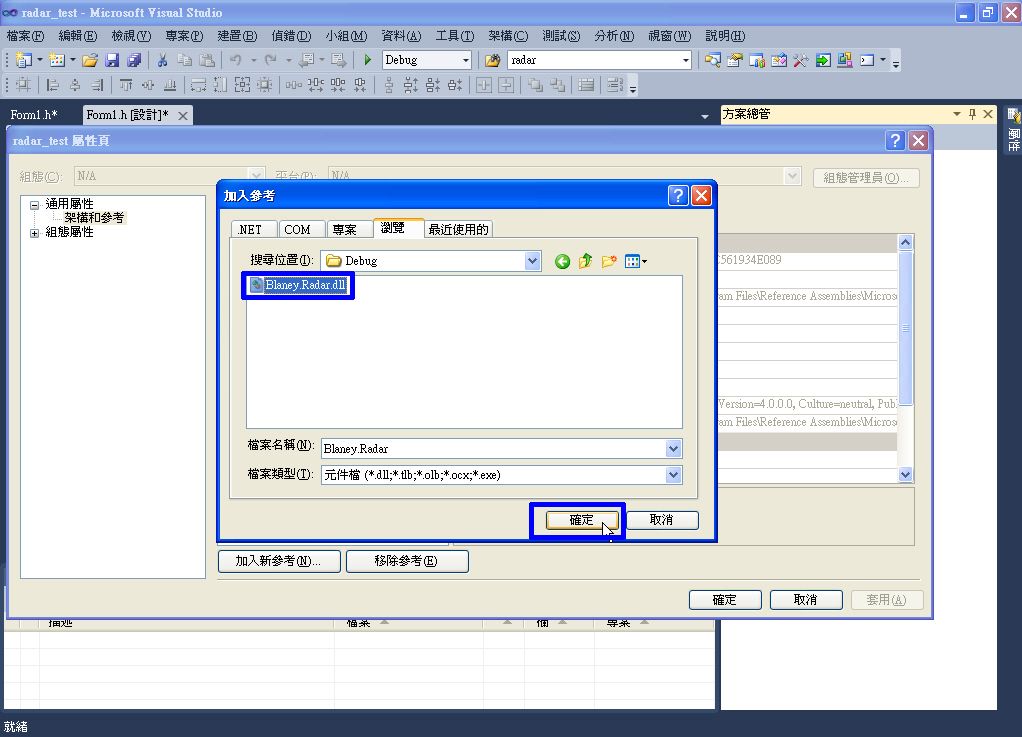Switch to the COM tab
The width and height of the screenshot is (1022, 737).
(x=300, y=228)
